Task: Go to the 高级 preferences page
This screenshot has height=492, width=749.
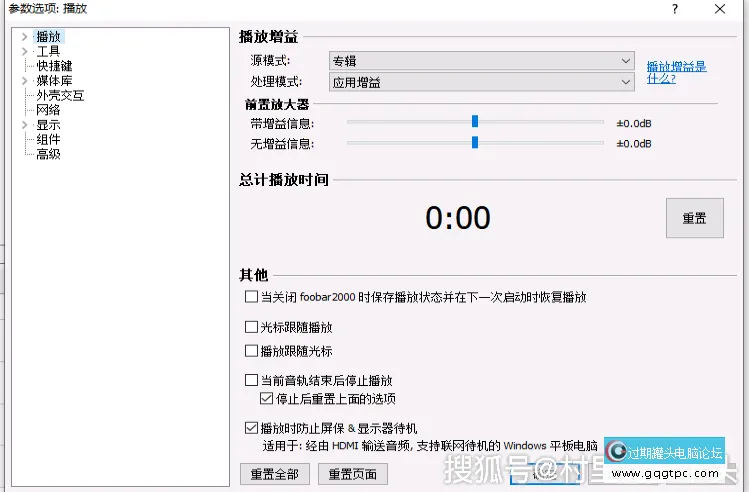Action: pos(48,154)
